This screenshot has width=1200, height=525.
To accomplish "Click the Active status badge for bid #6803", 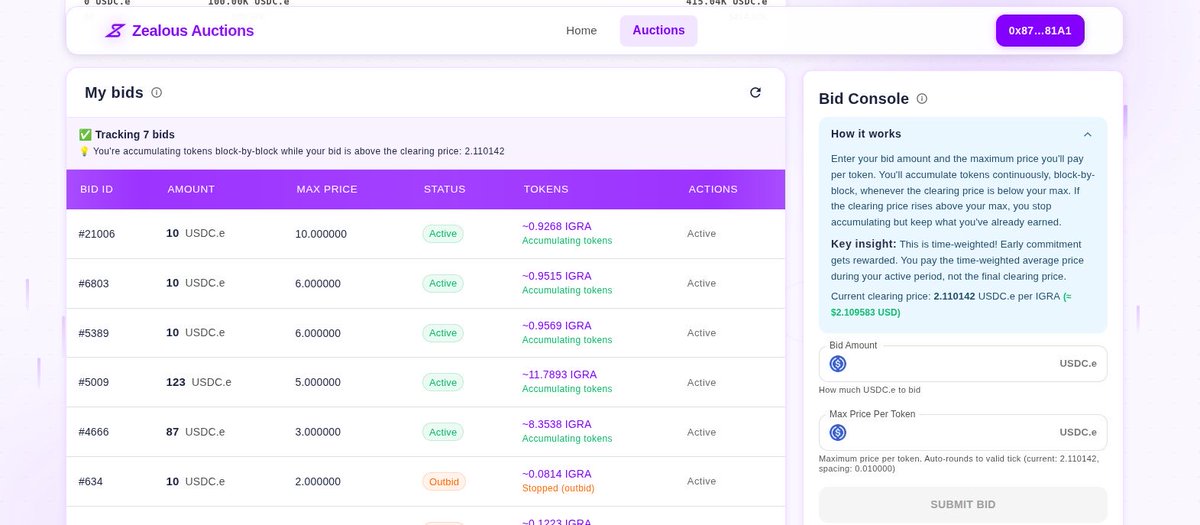I will [x=443, y=283].
